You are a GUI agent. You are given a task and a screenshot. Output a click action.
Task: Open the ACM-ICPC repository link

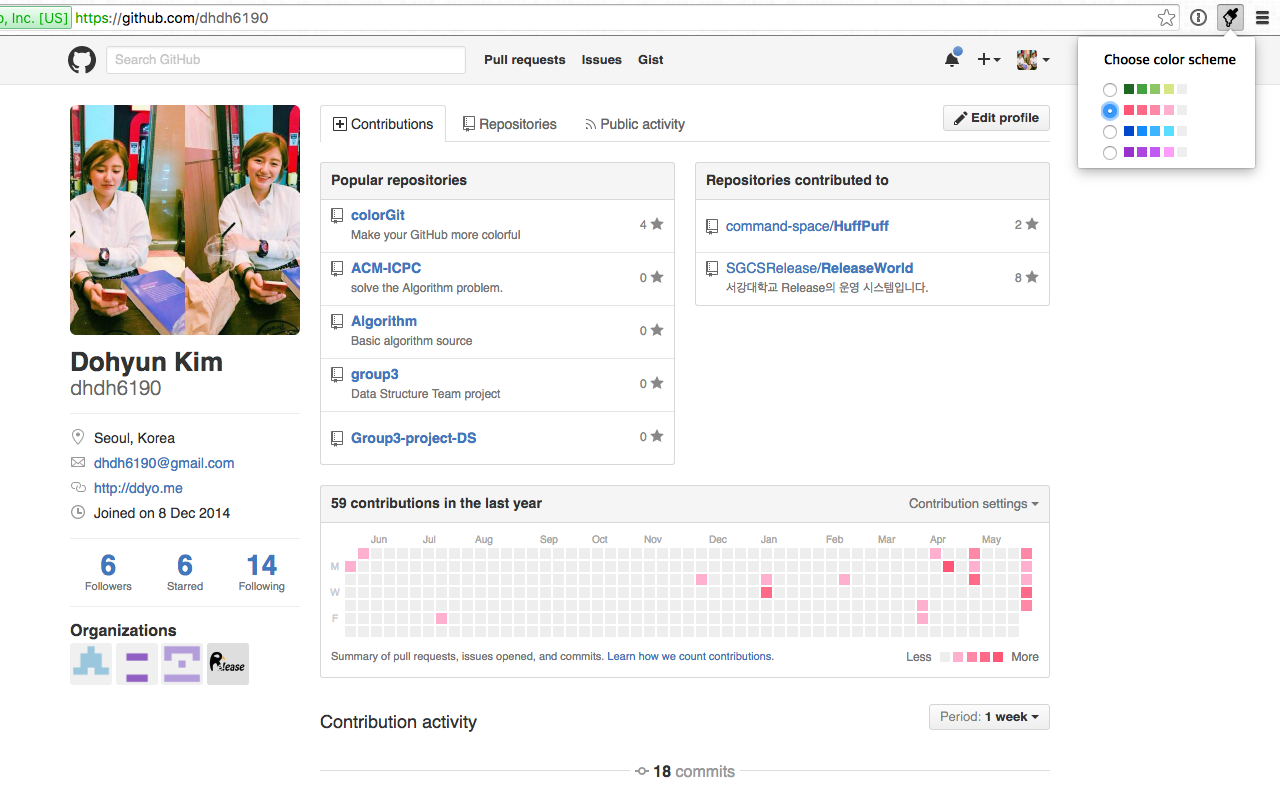tap(386, 268)
